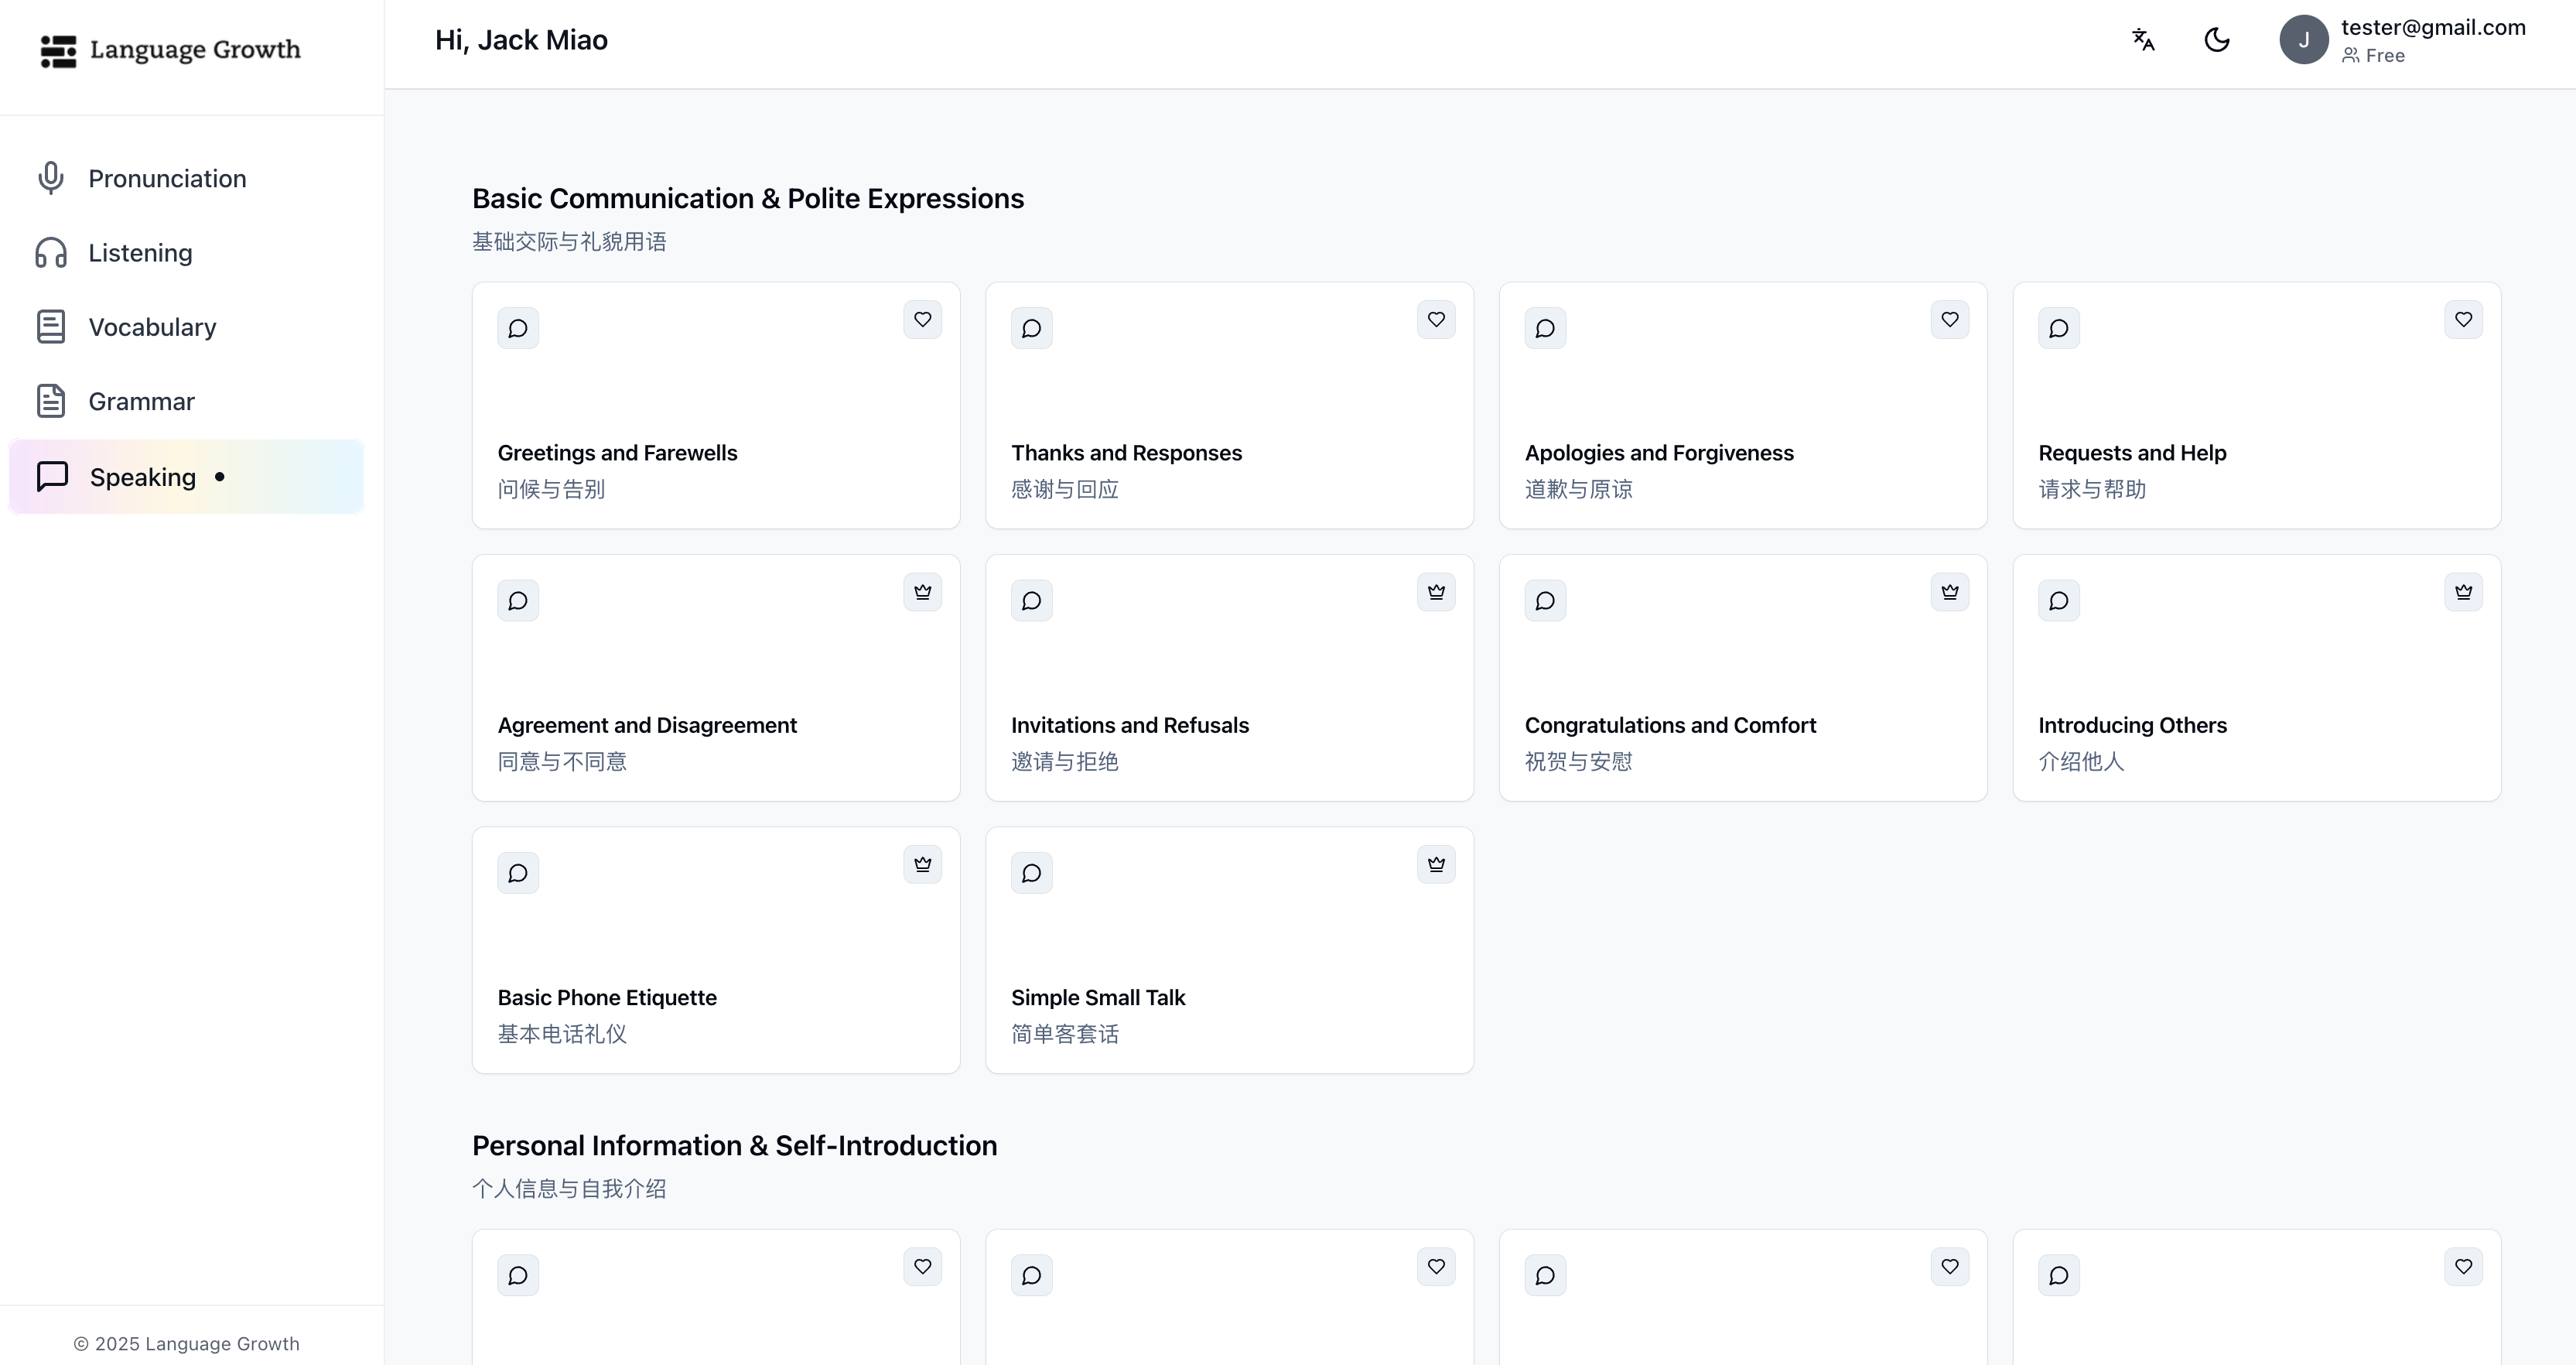
Task: Click the J user avatar
Action: [x=2303, y=40]
